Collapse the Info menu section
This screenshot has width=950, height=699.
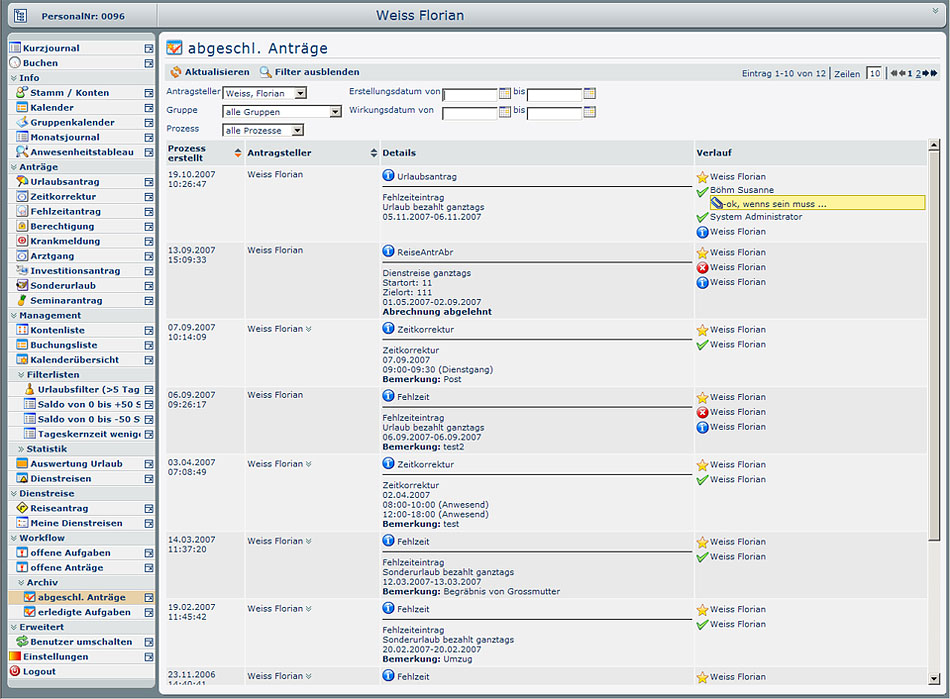(x=13, y=78)
